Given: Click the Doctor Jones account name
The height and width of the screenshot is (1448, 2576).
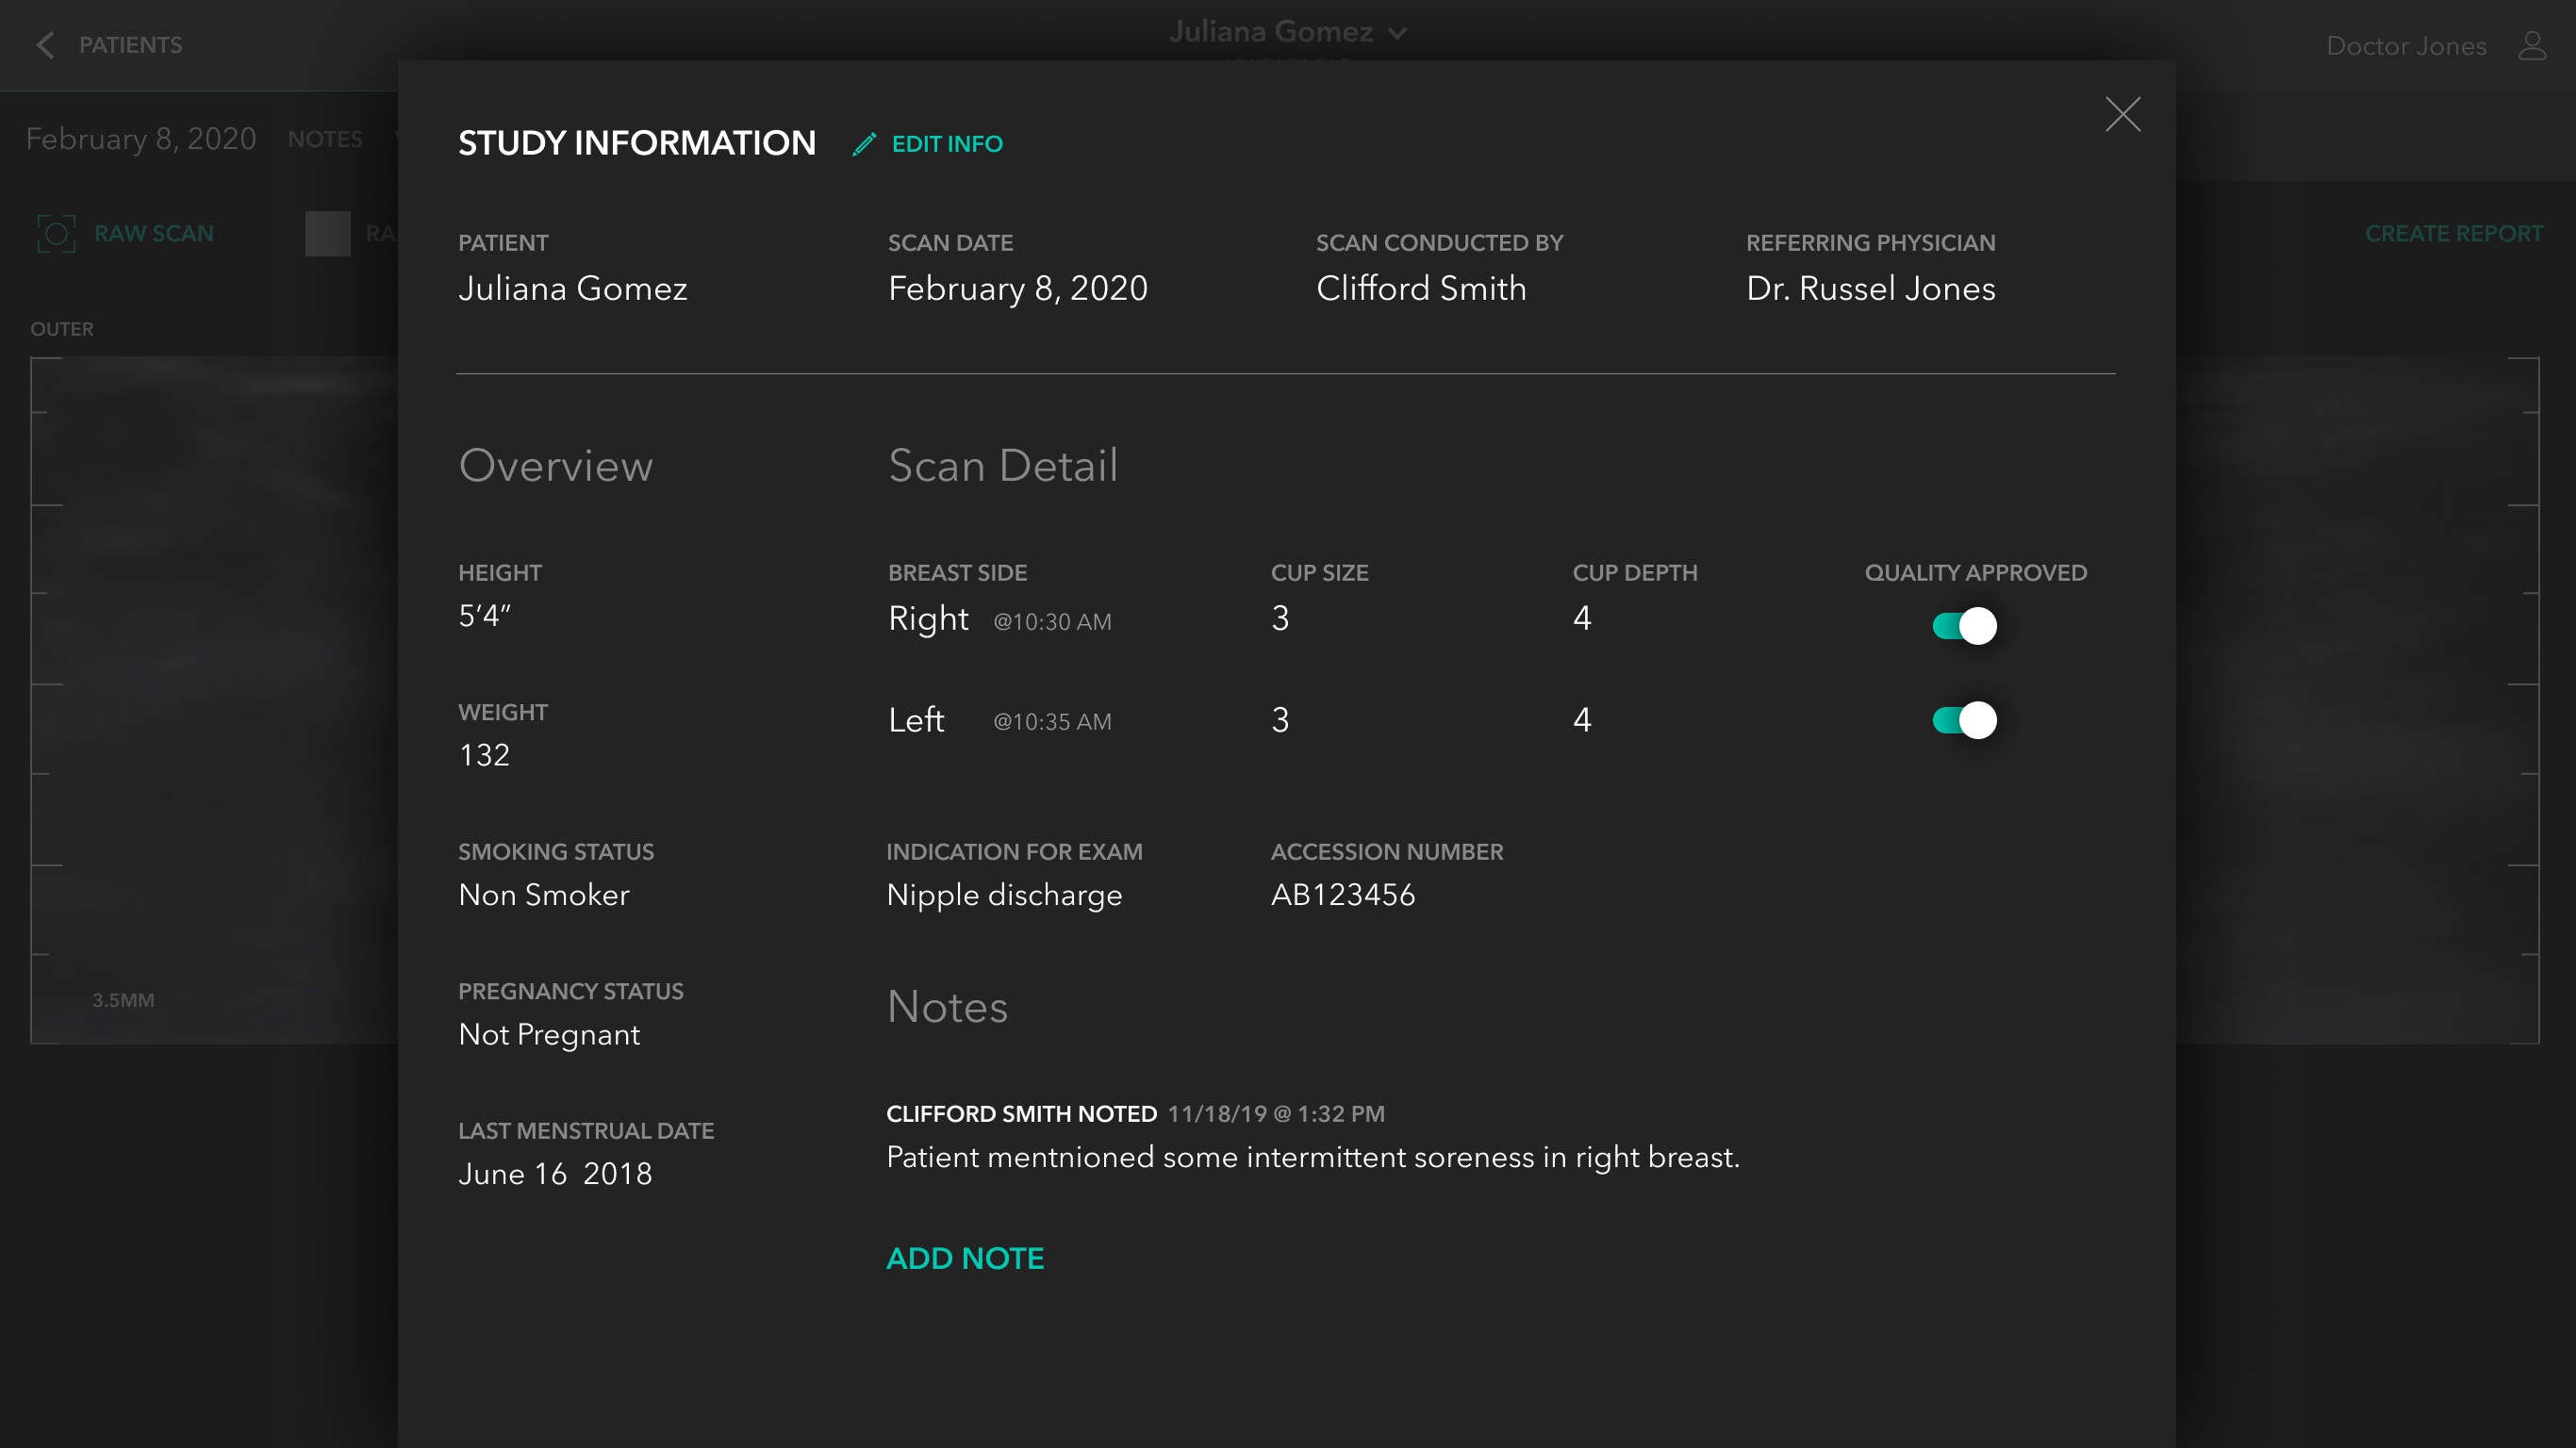Looking at the screenshot, I should point(2405,46).
